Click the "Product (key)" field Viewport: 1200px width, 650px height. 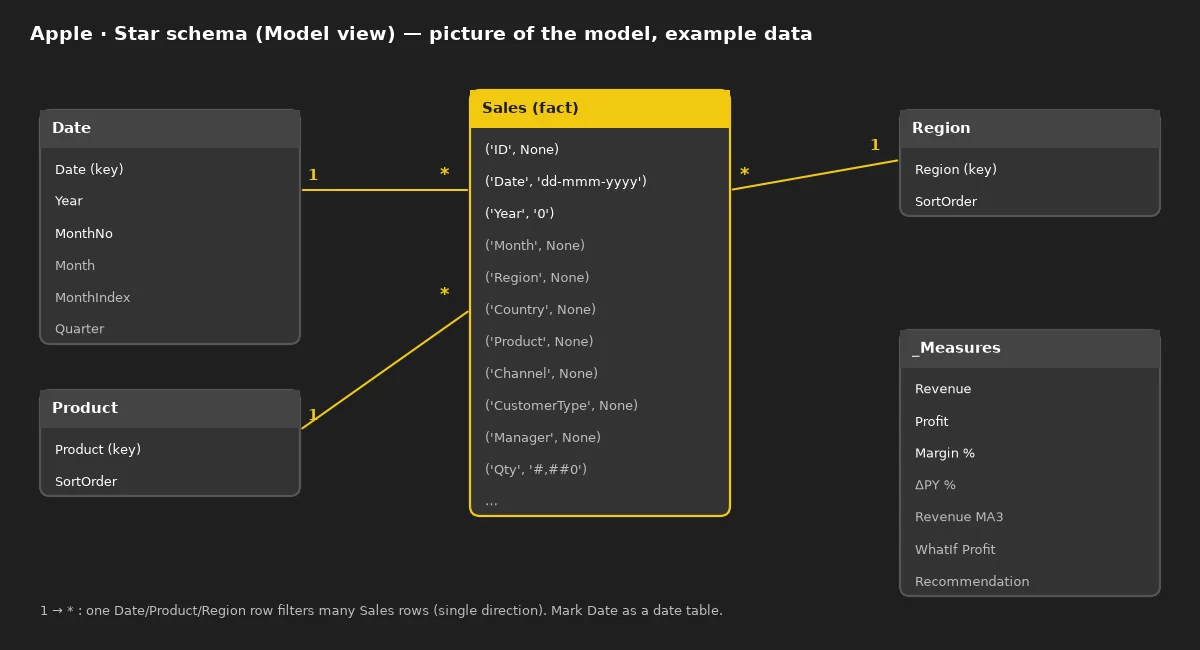click(98, 450)
